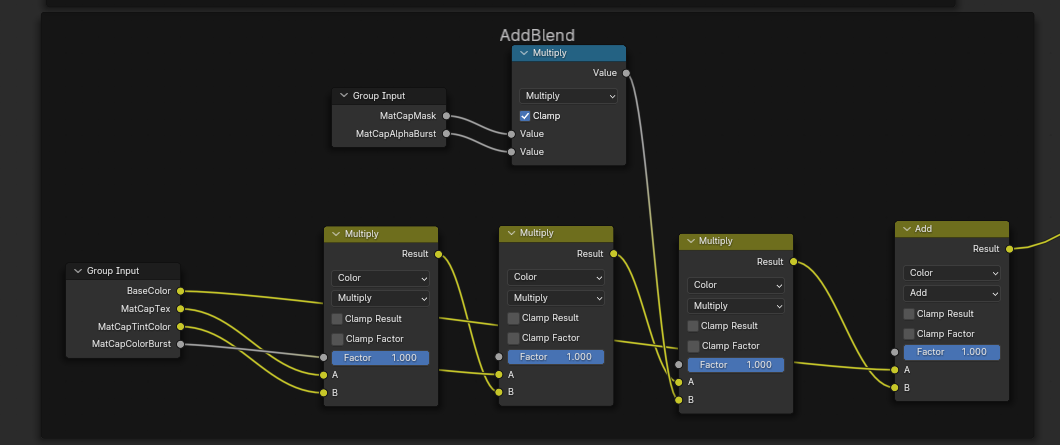Click the AddBlend frame title label
Image resolution: width=1060 pixels, height=445 pixels.
537,35
